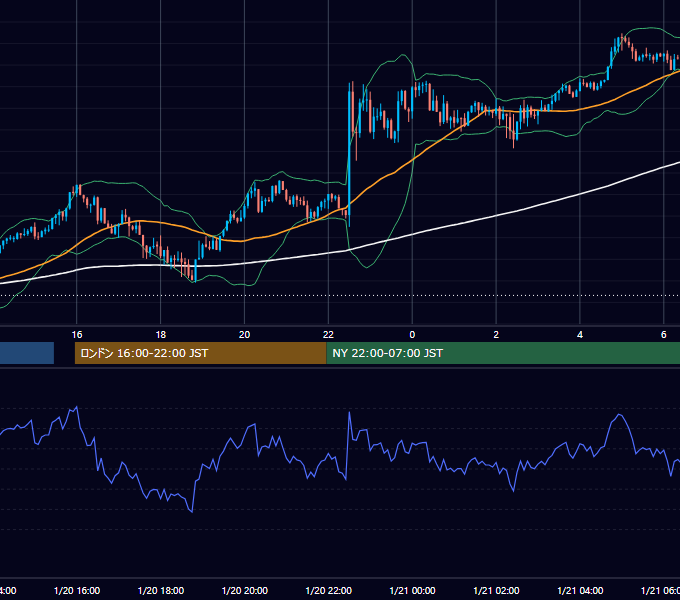Click the hour label 22 on price chart axis

pyautogui.click(x=328, y=335)
